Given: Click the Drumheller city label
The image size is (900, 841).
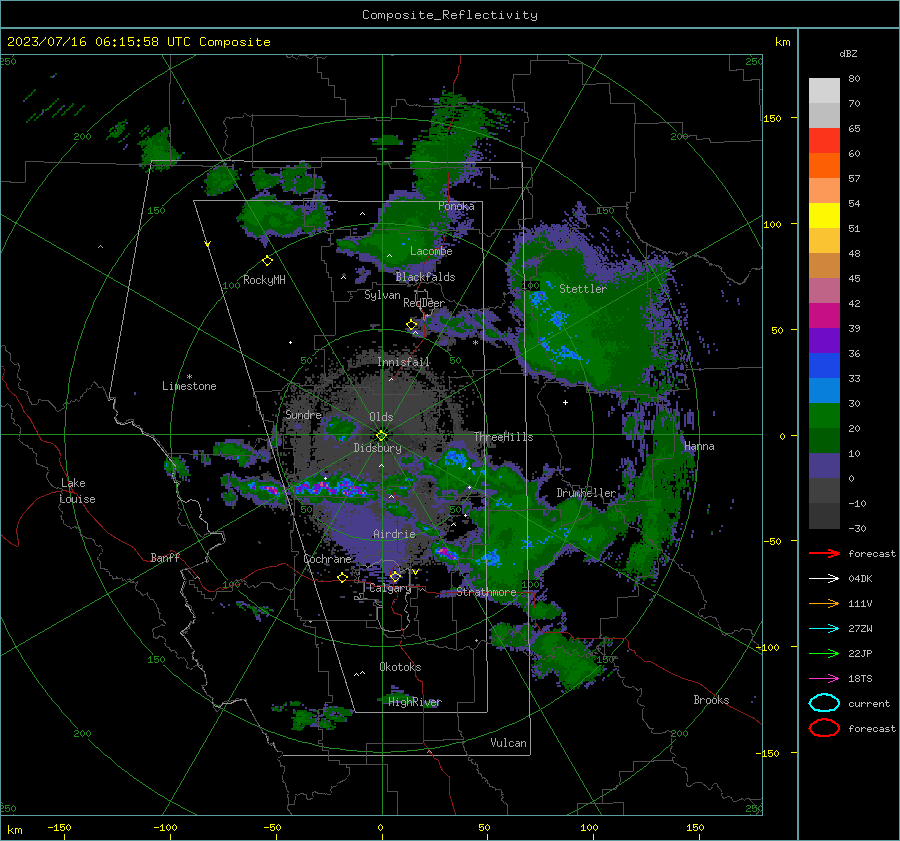Looking at the screenshot, I should click(x=586, y=493).
